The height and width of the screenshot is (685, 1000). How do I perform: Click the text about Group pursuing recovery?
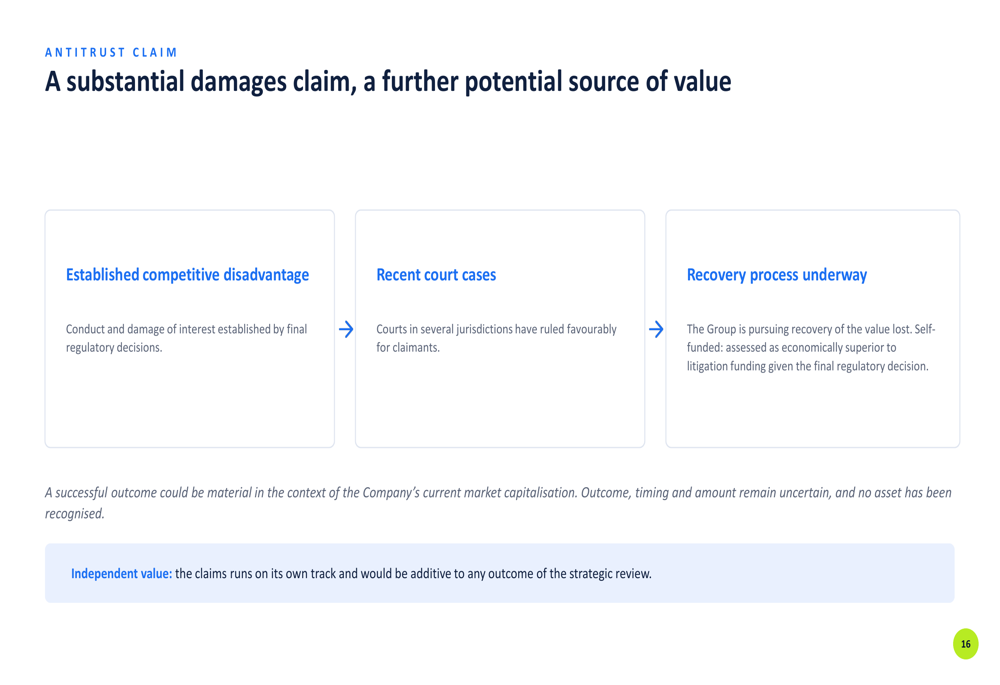pyautogui.click(x=811, y=348)
